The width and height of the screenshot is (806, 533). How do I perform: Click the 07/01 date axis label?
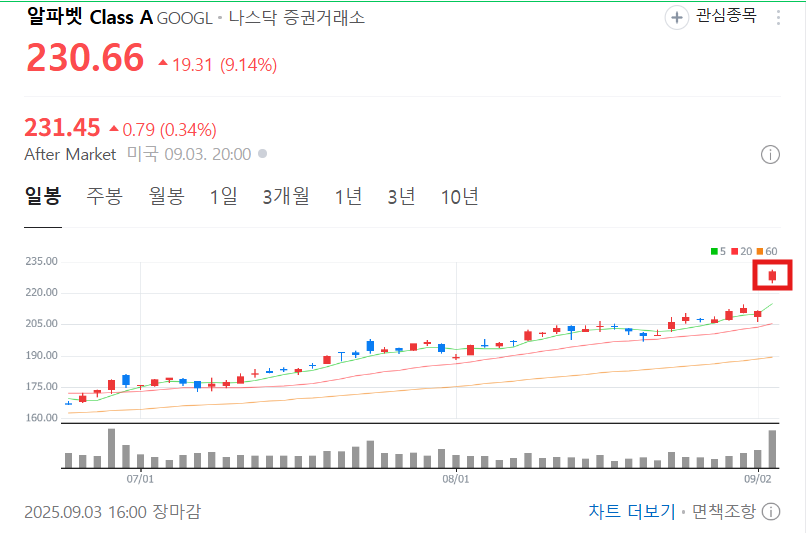140,479
